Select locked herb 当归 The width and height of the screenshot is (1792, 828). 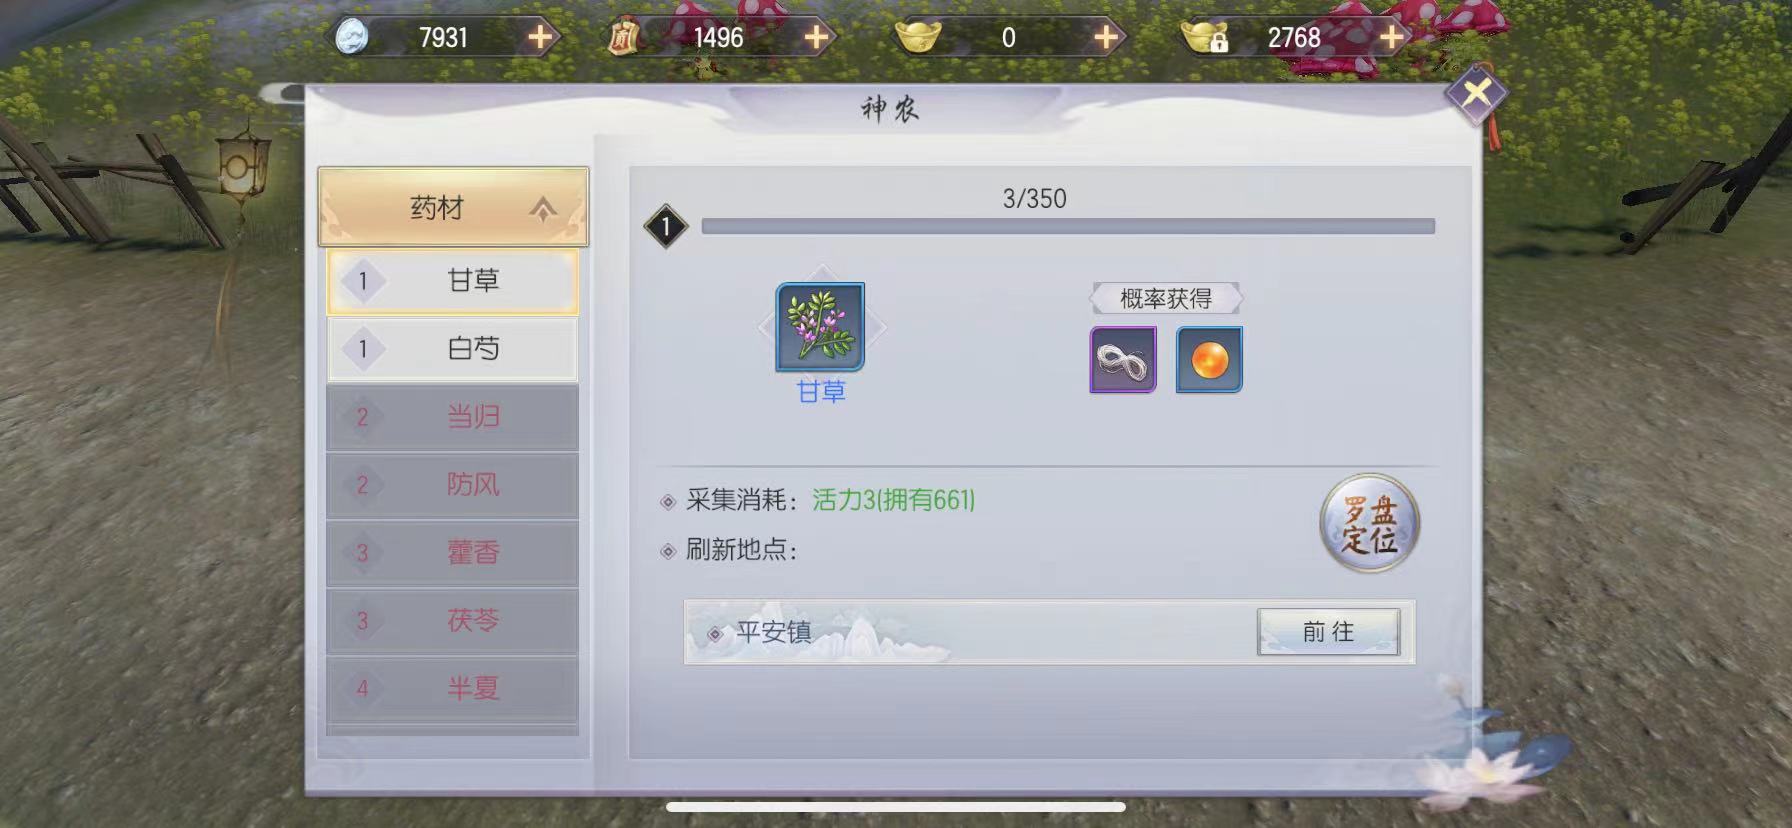coord(453,417)
